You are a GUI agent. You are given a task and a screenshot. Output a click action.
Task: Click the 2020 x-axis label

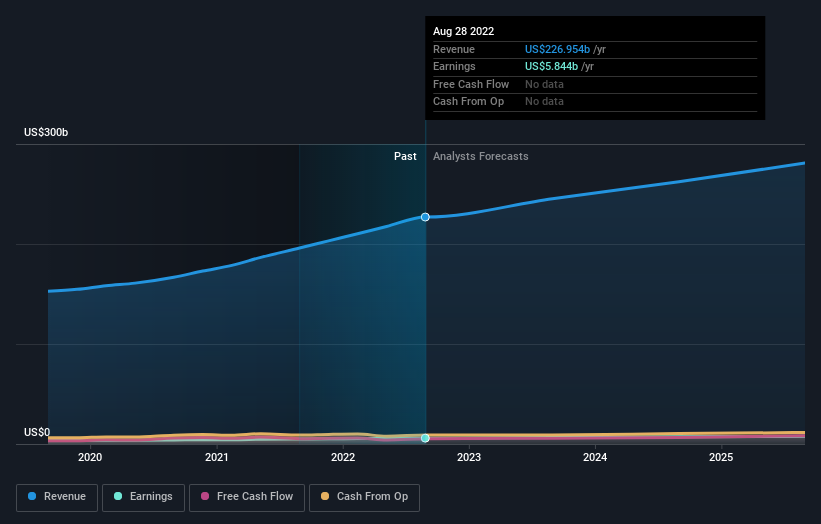(90, 457)
